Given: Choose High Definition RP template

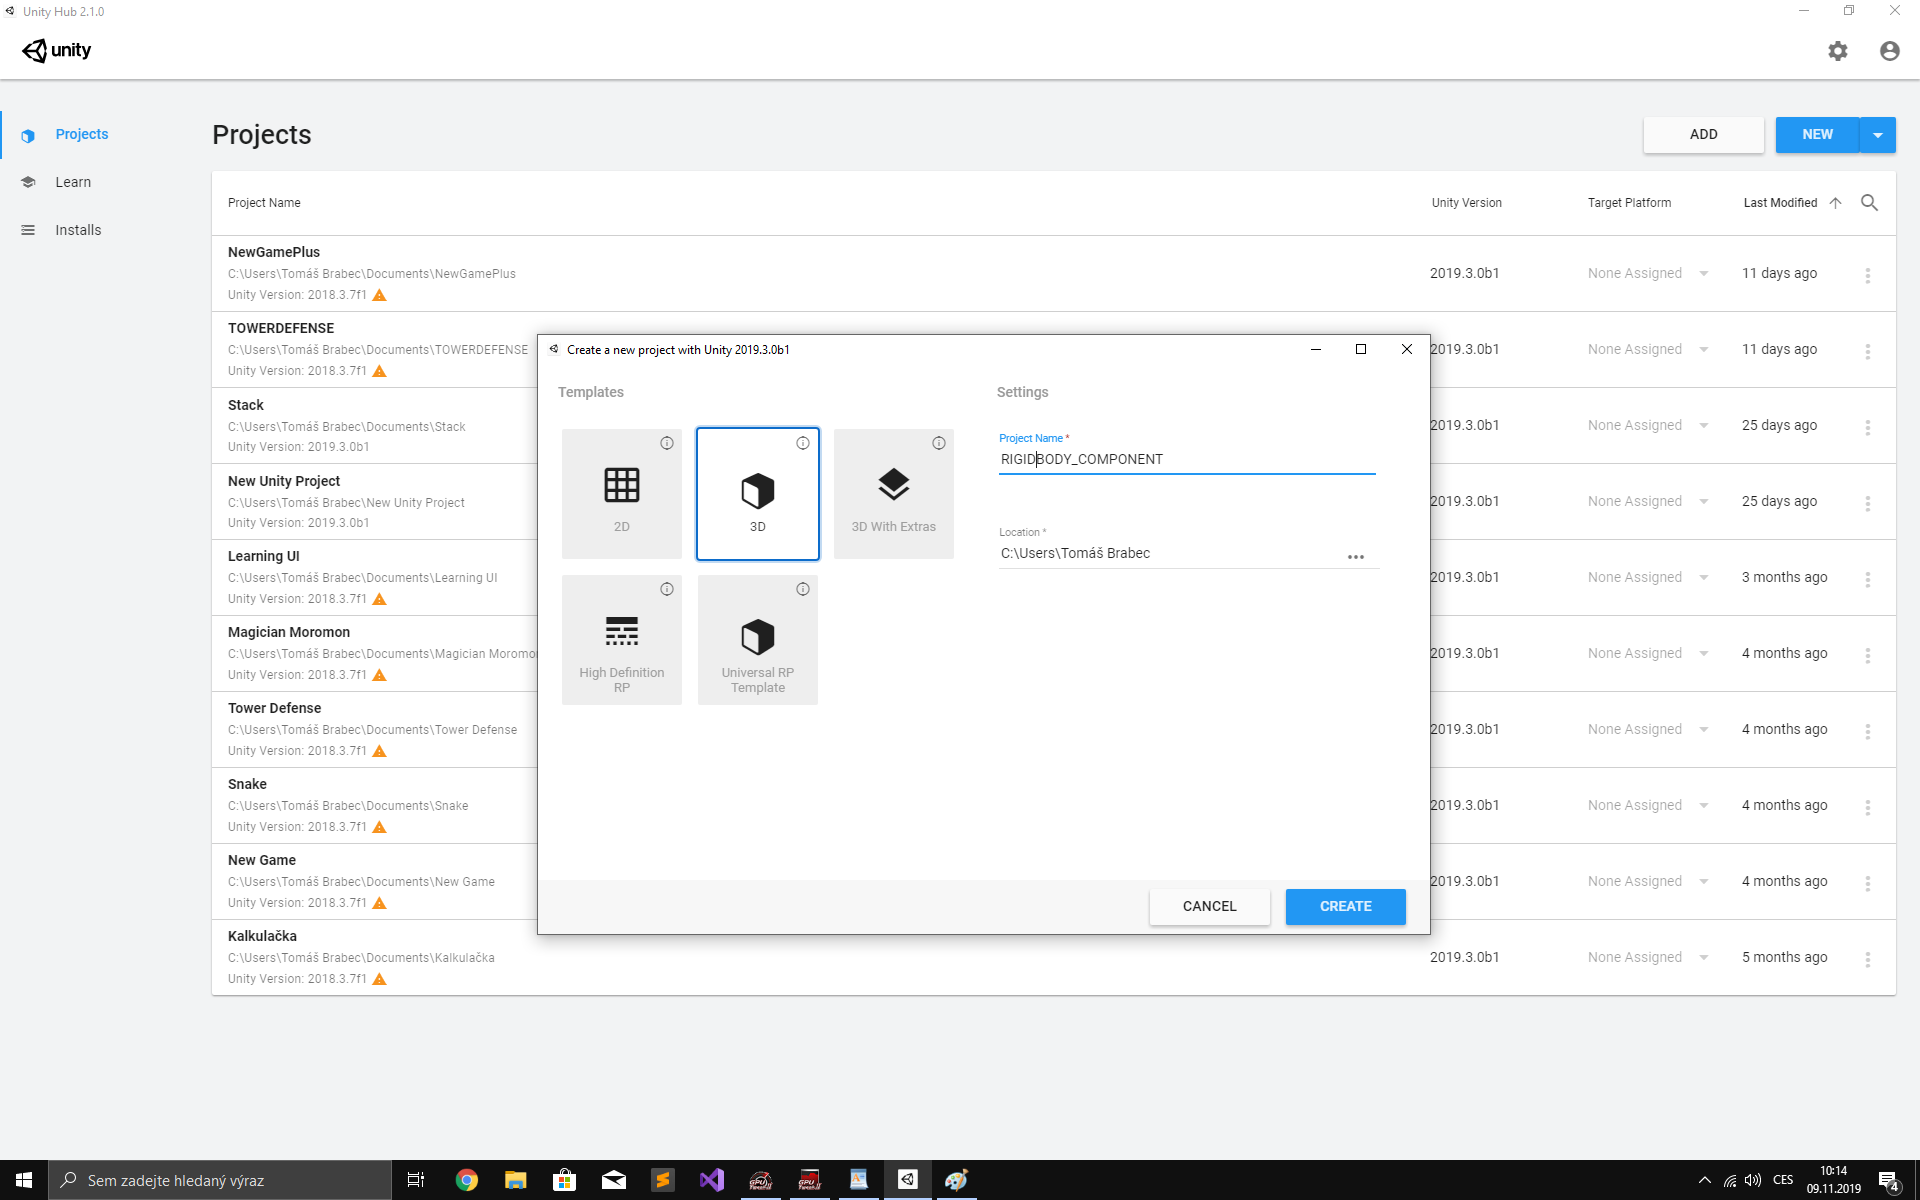Looking at the screenshot, I should pyautogui.click(x=621, y=640).
